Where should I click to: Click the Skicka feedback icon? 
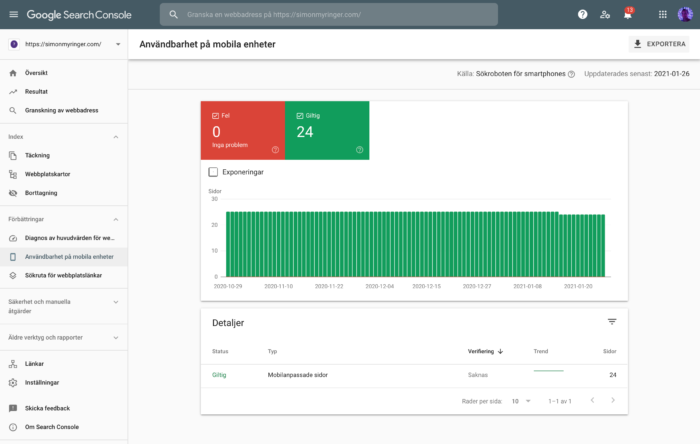(13, 408)
